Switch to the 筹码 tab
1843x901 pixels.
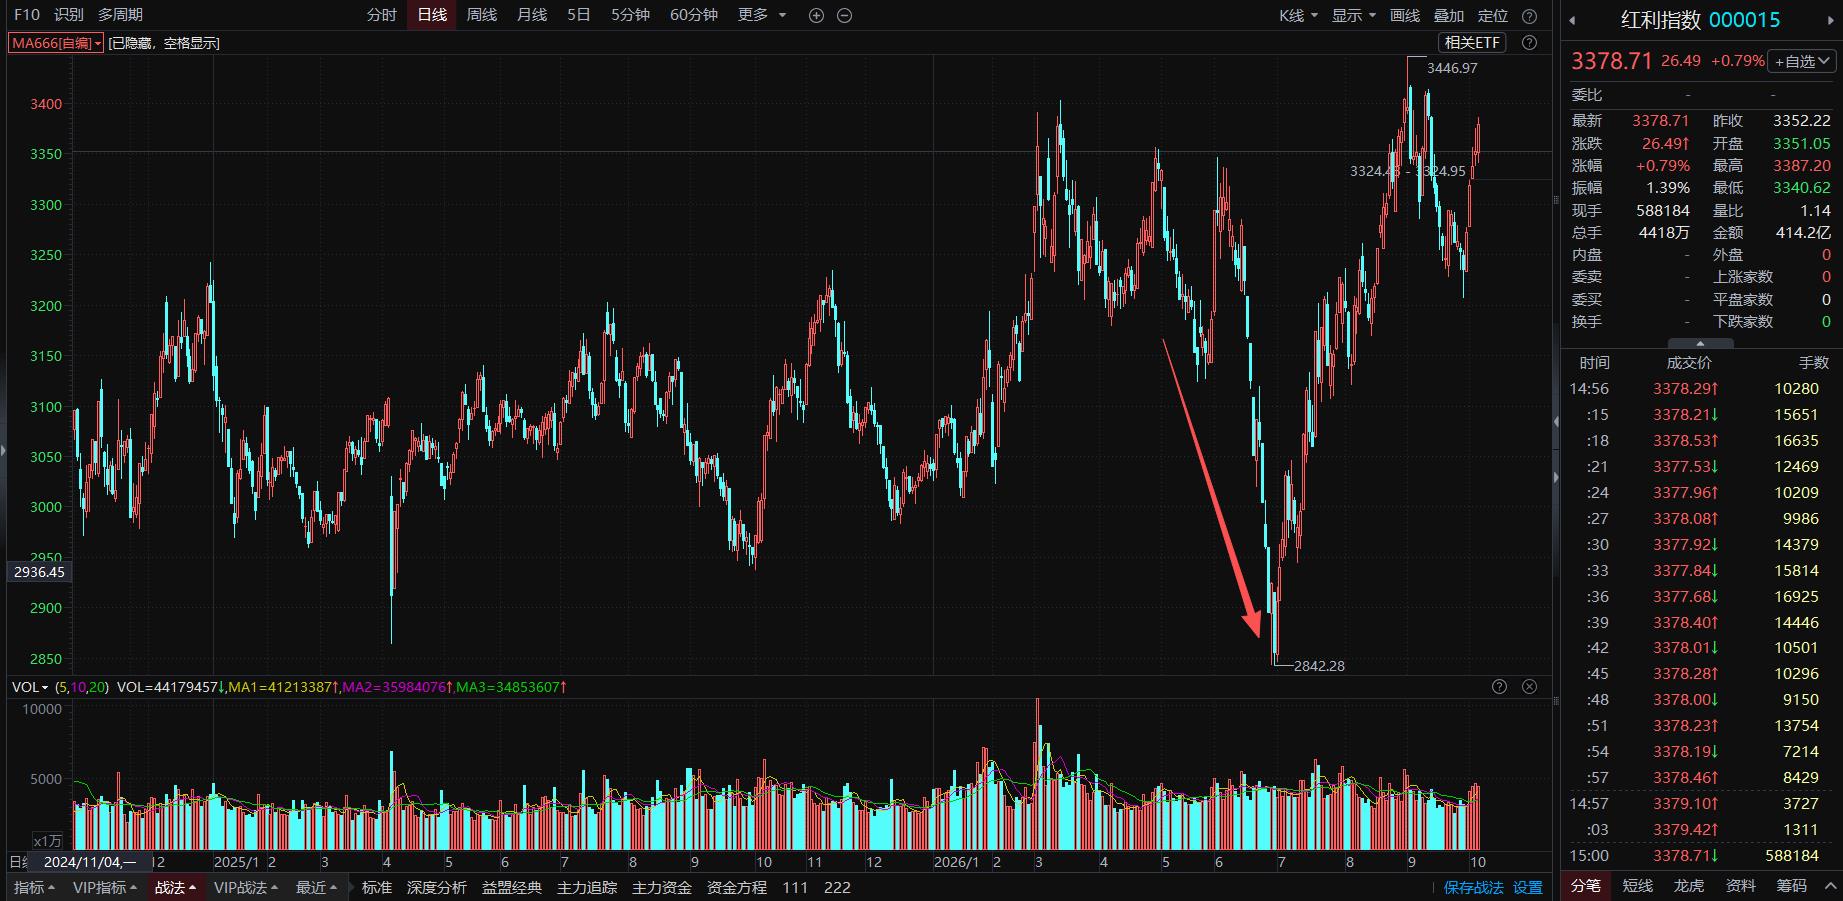[1792, 885]
